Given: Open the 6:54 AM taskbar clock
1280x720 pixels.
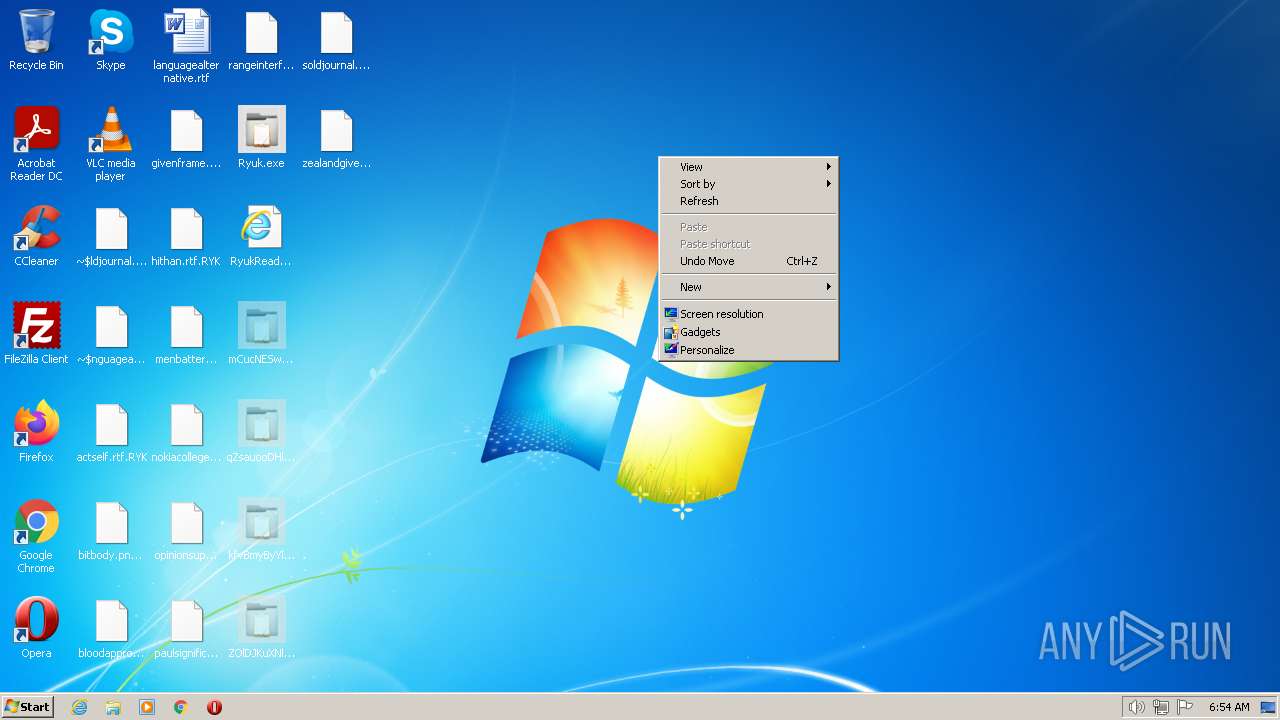Looking at the screenshot, I should pos(1229,707).
